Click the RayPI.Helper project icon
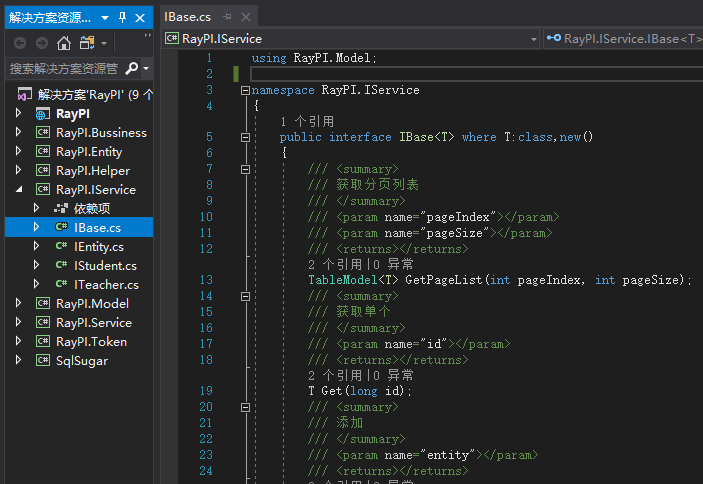The width and height of the screenshot is (703, 484). click(x=43, y=171)
